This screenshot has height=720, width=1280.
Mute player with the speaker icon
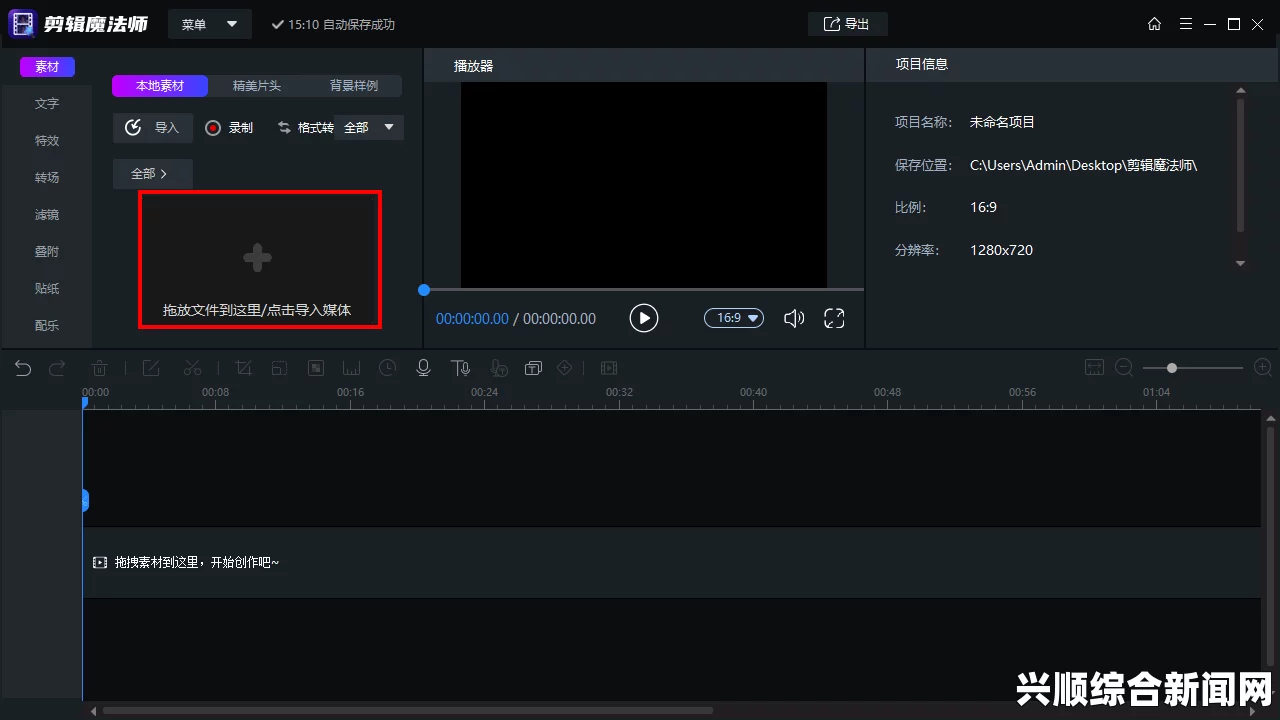point(794,318)
